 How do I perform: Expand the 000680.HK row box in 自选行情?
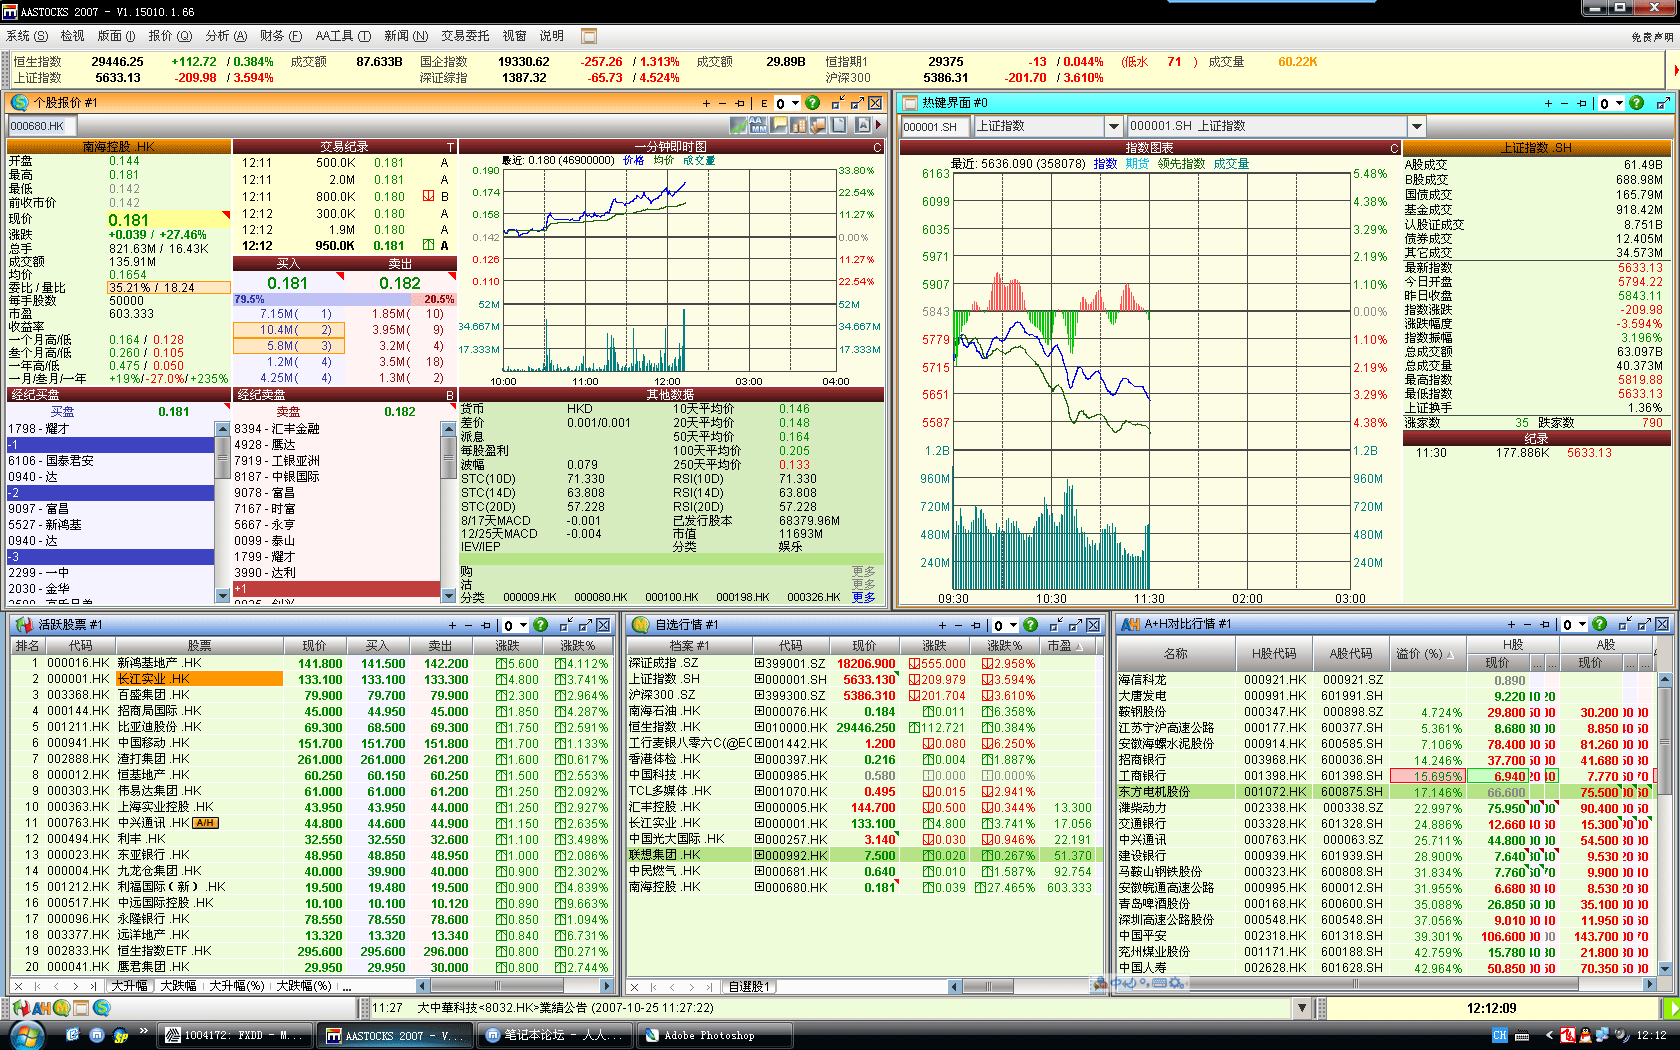click(759, 887)
